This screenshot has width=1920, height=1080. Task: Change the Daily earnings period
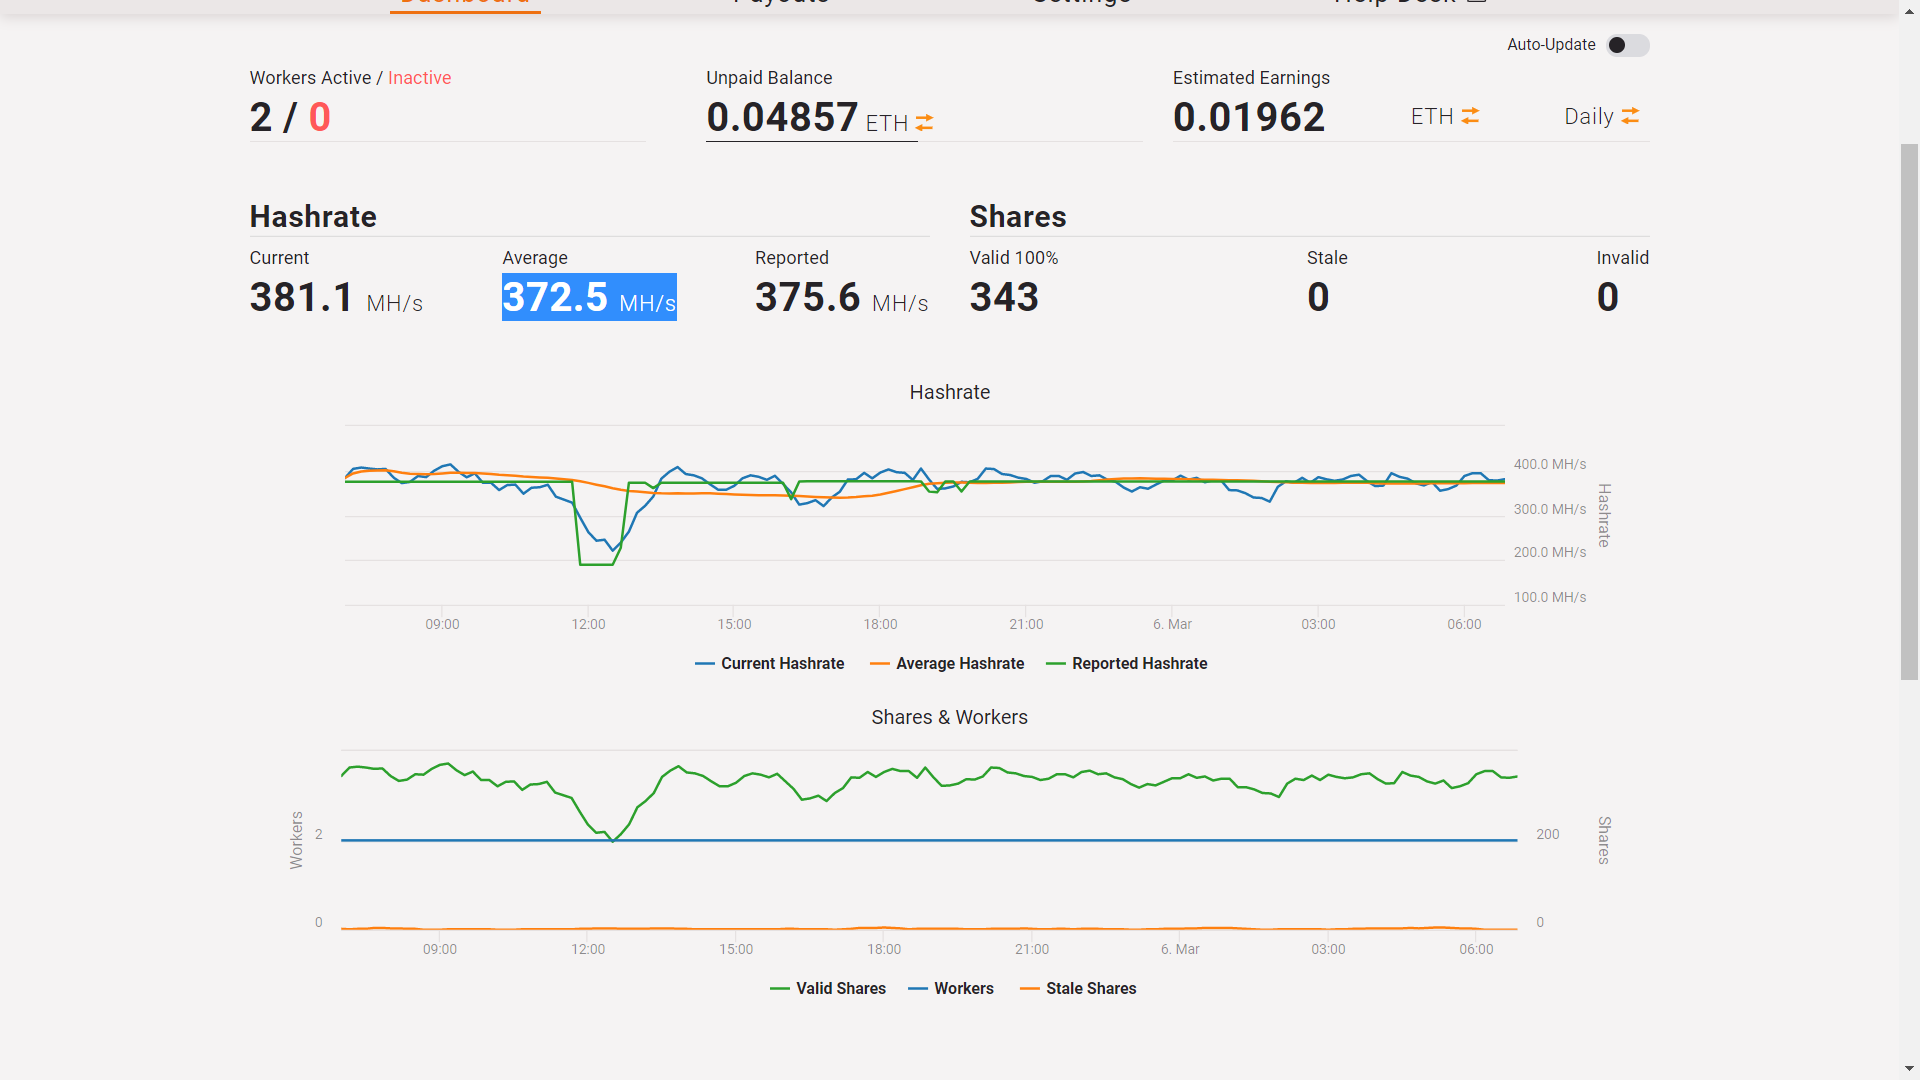pos(1588,117)
